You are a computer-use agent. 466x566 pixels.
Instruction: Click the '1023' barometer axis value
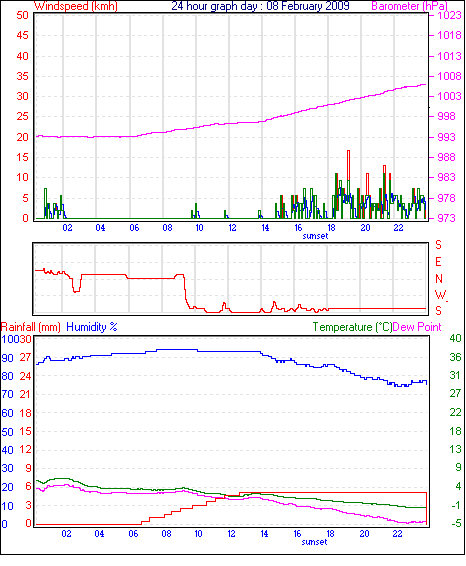coord(449,16)
